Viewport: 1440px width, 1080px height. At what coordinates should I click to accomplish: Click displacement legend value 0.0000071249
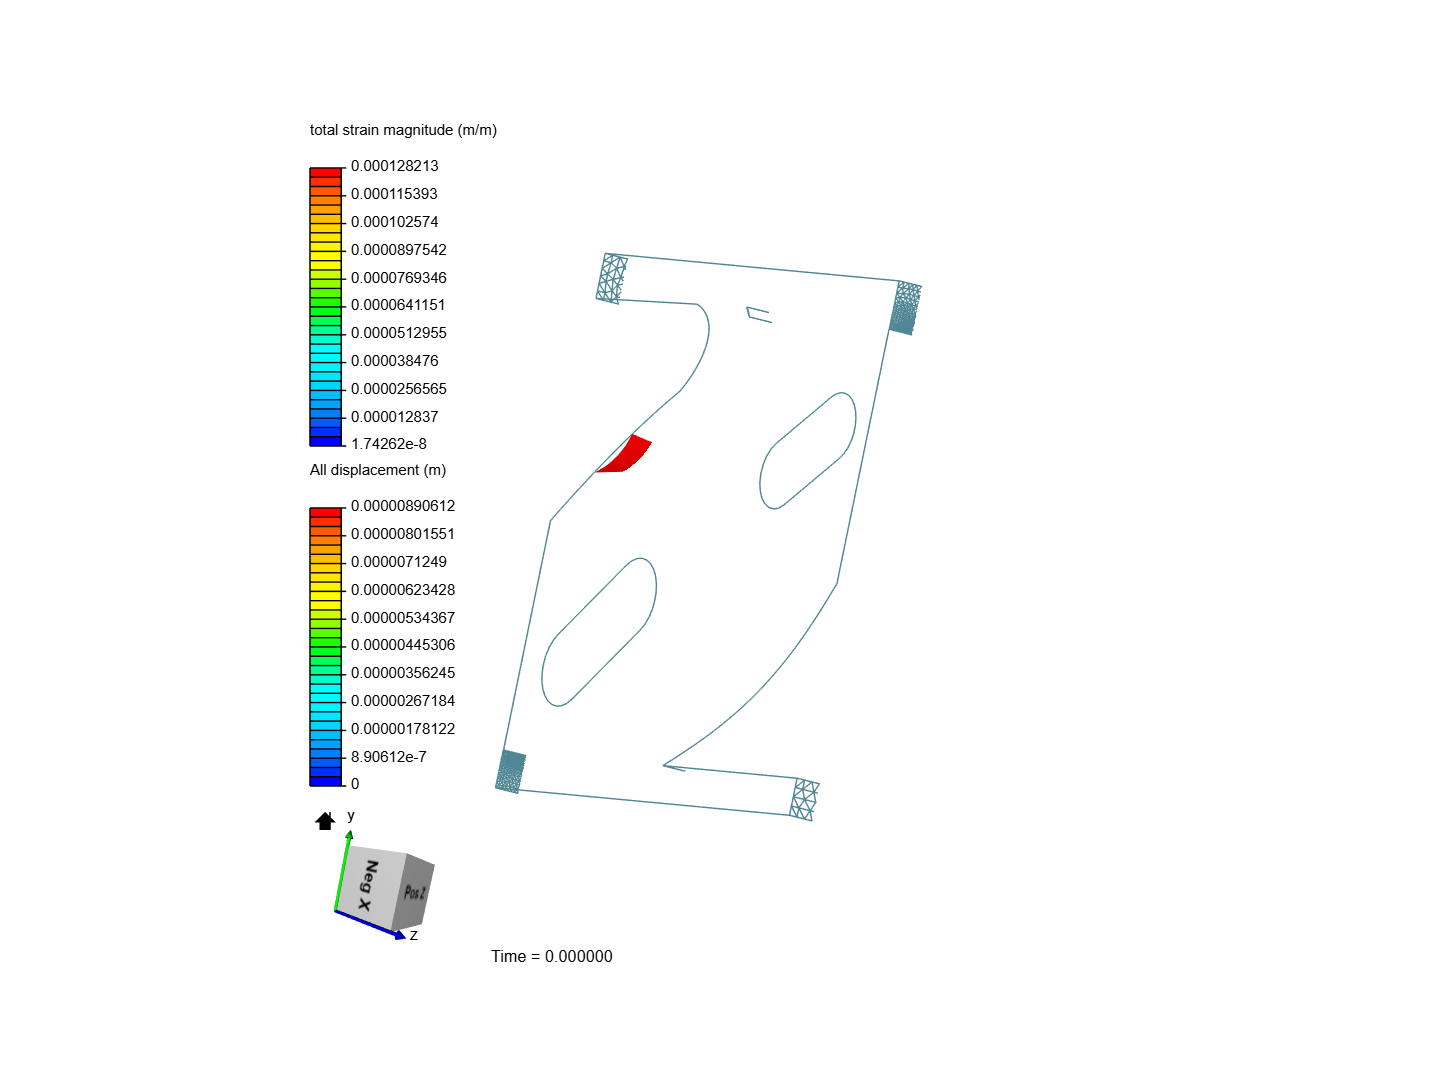[x=399, y=562]
